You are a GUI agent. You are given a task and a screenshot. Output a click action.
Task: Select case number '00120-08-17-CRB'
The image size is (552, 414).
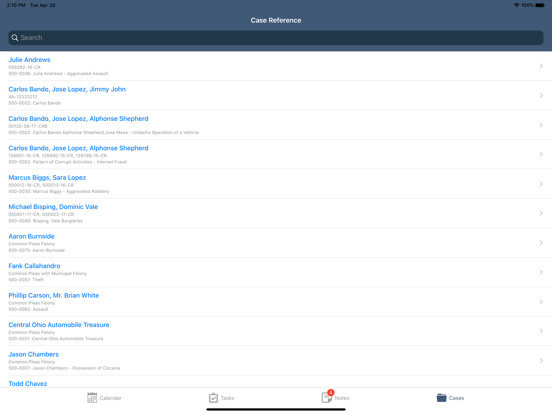(x=28, y=126)
